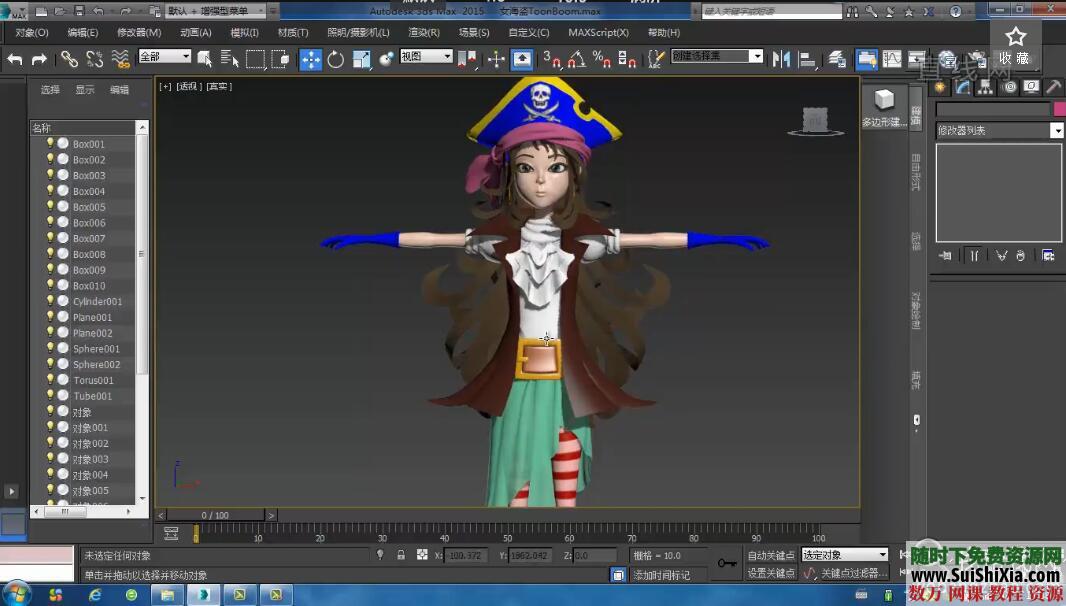
Task: Activate the Select Object tool
Action: click(204, 60)
